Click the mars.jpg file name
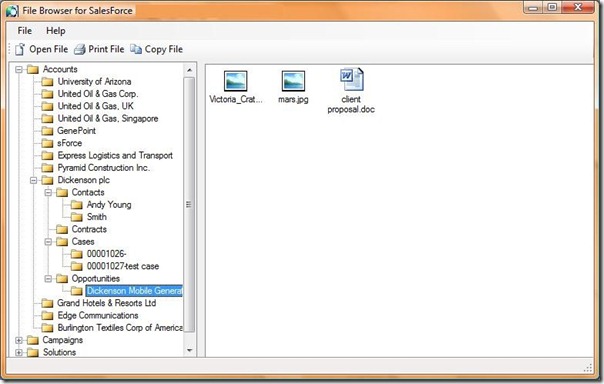The height and width of the screenshot is (384, 604). (x=293, y=99)
